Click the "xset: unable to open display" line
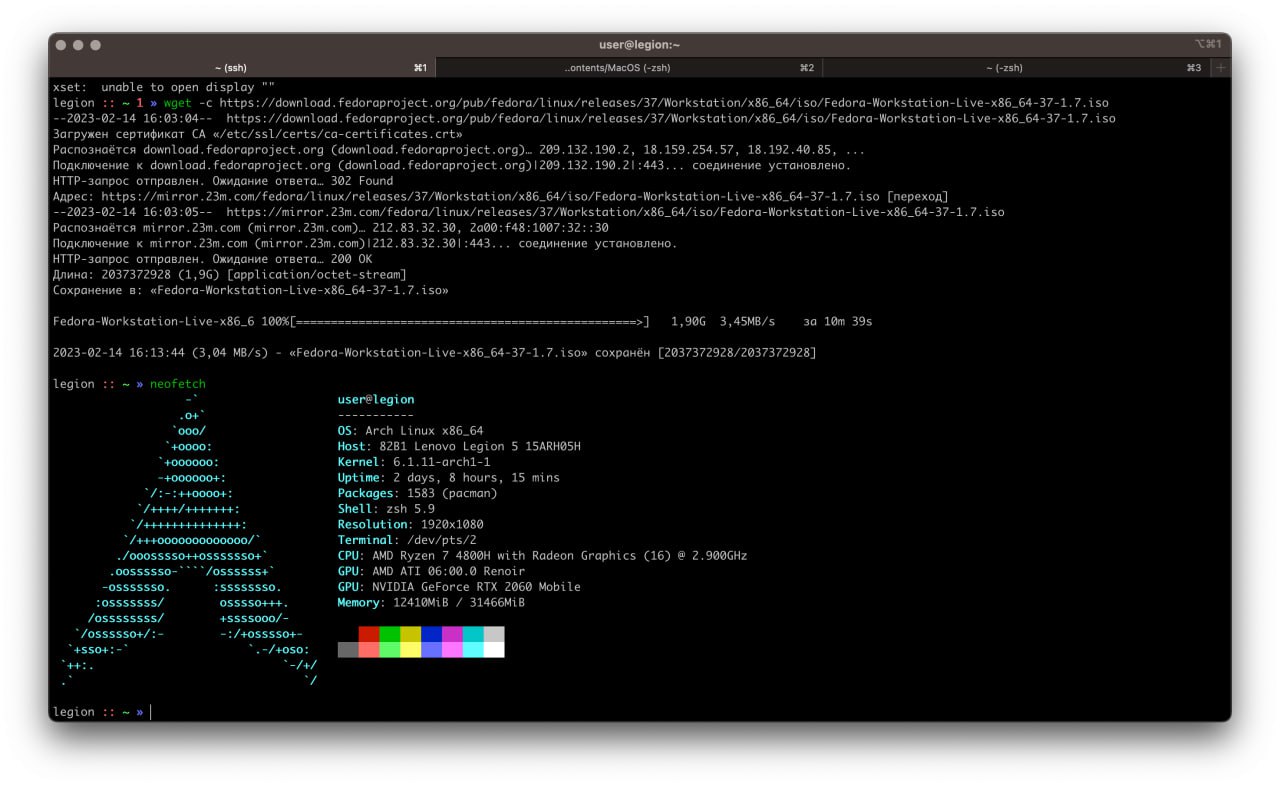 [x=163, y=88]
